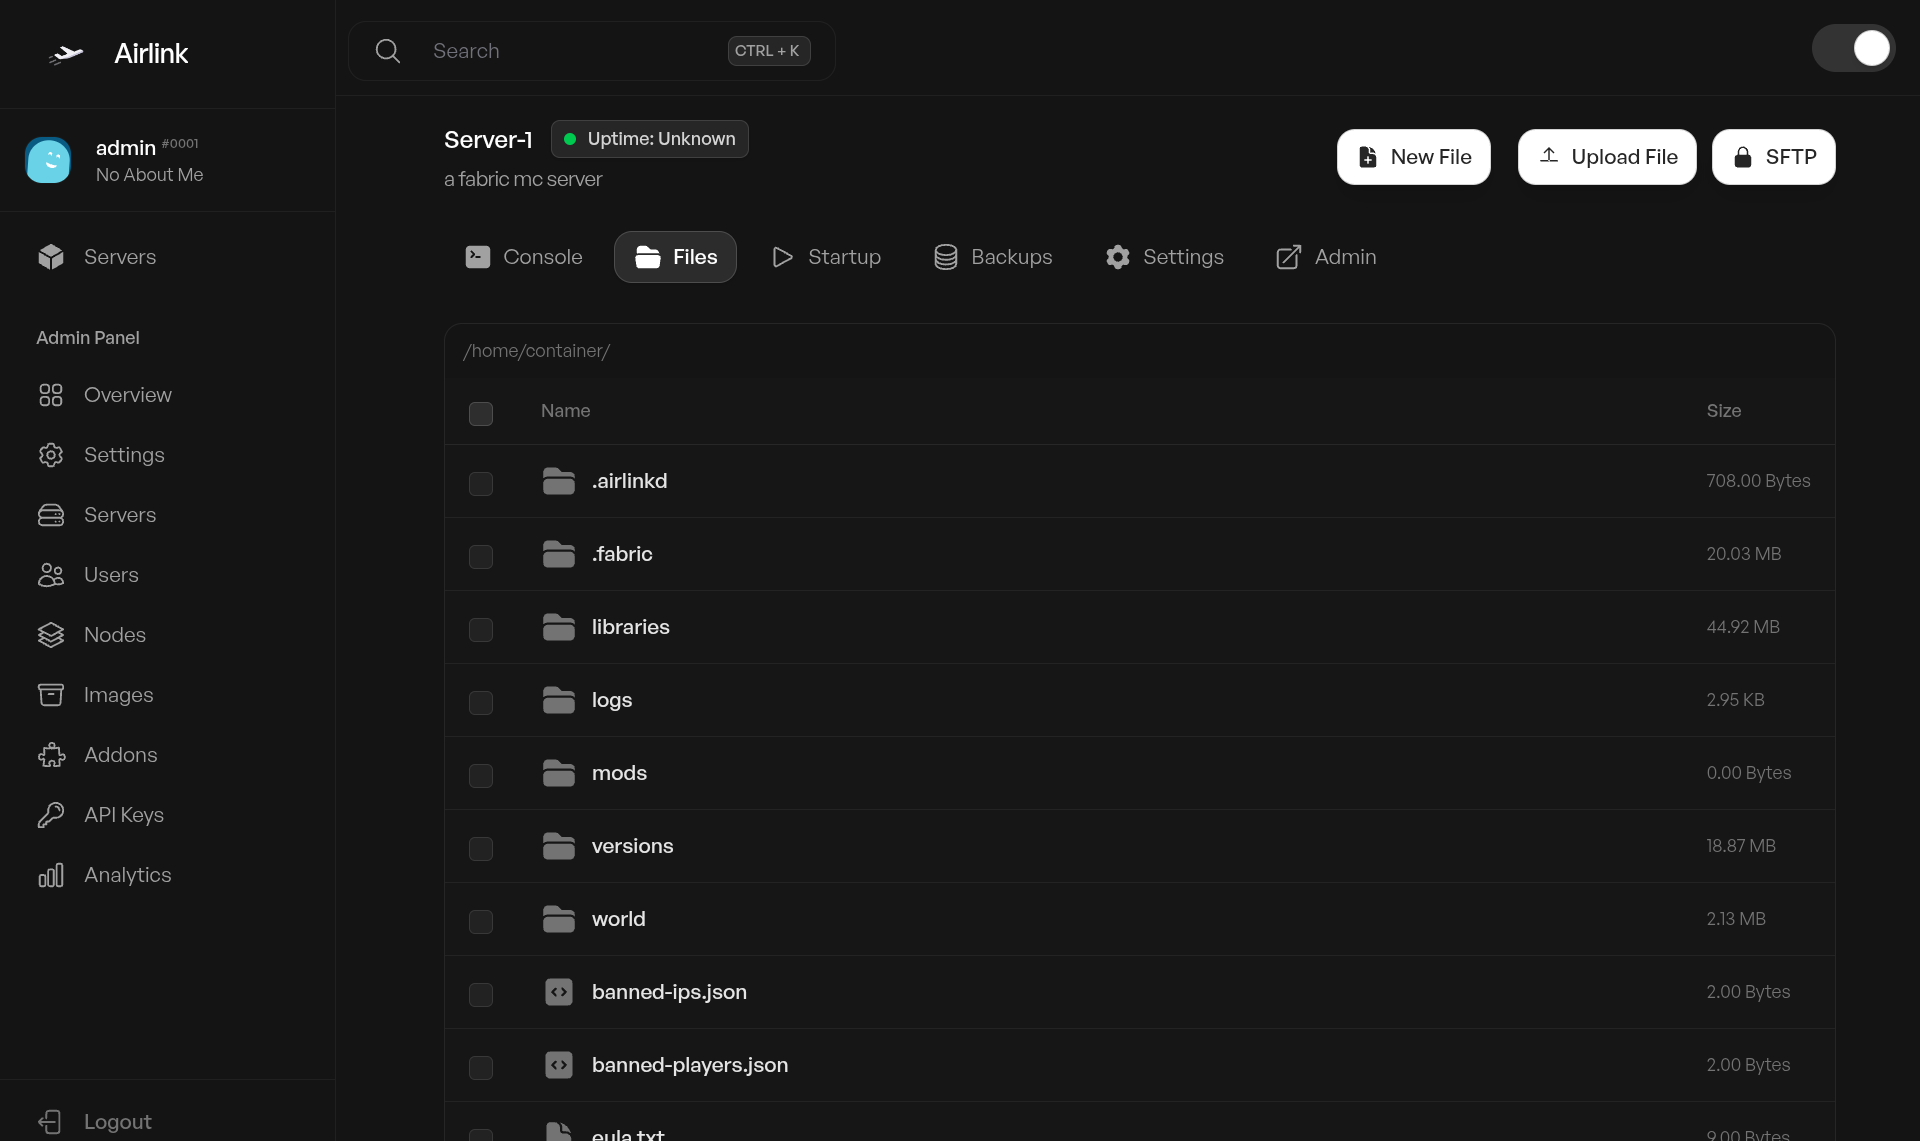Select the checkbox for the libraries folder
1920x1141 pixels.
click(x=481, y=629)
